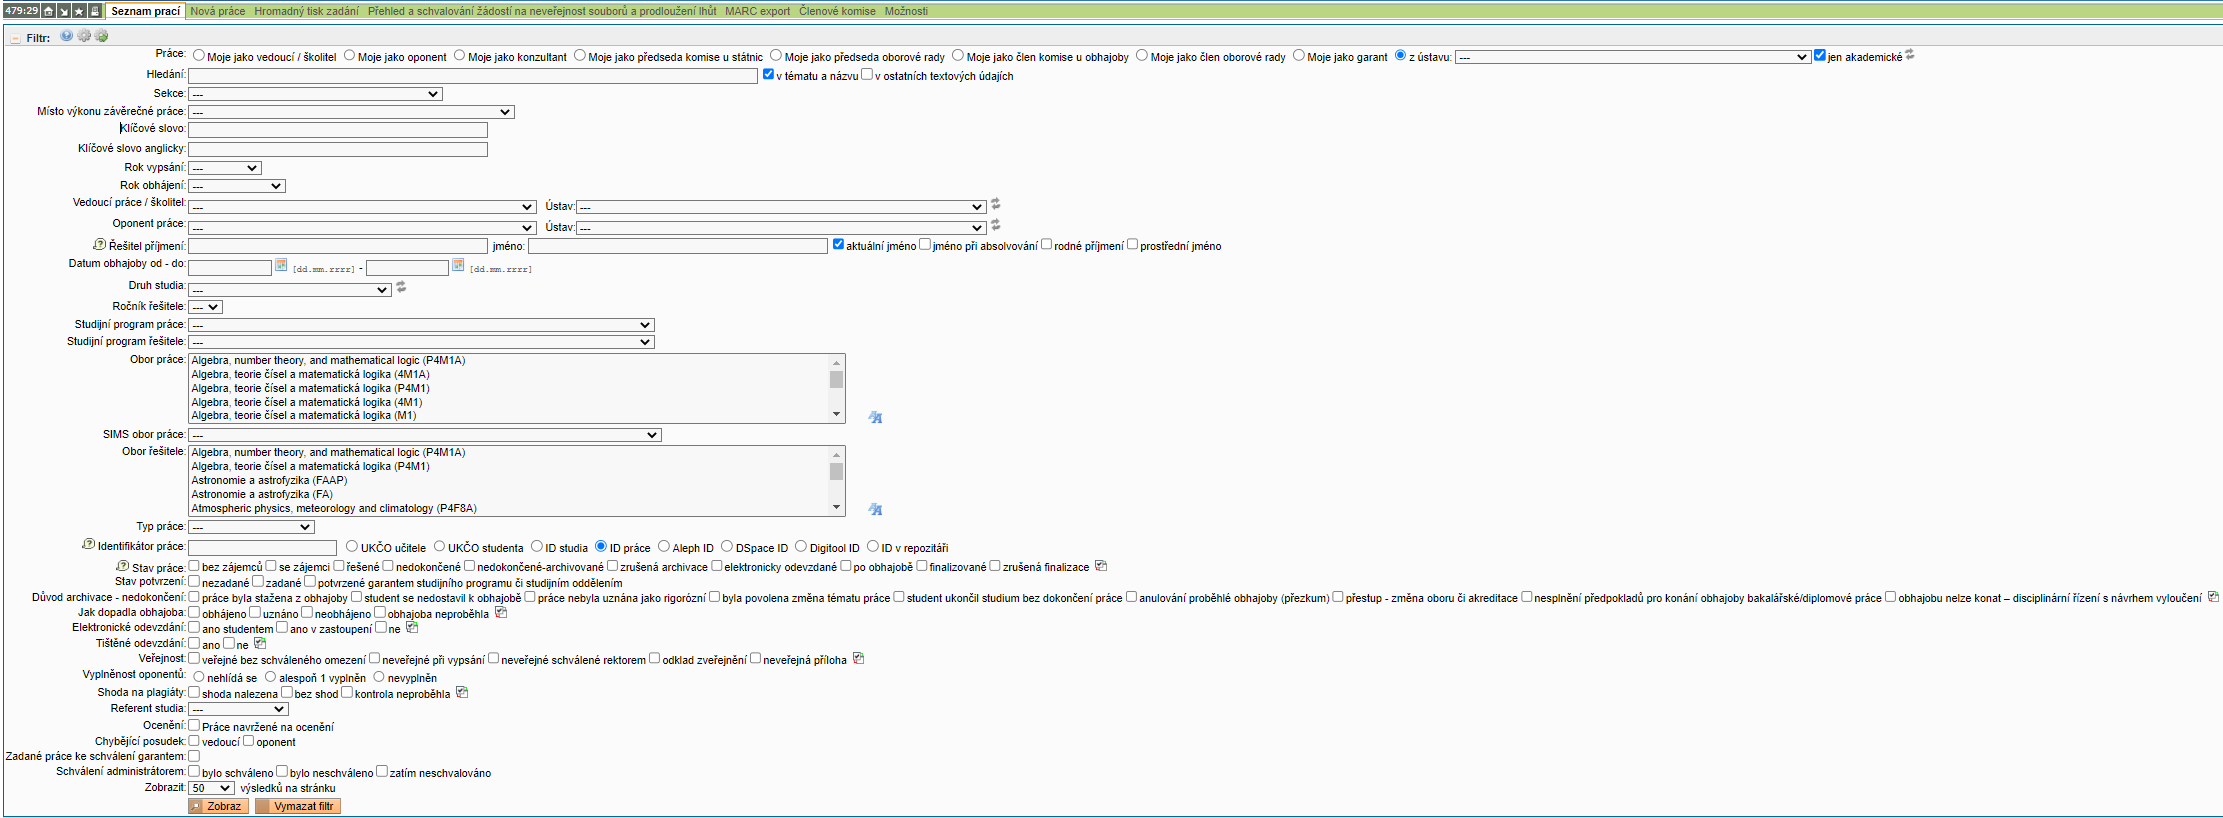
Task: Click the gear icon with green arrow
Action: (x=101, y=36)
